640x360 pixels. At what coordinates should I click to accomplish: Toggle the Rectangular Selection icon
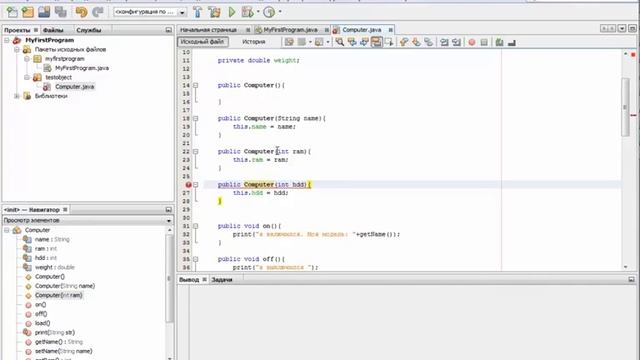click(389, 42)
